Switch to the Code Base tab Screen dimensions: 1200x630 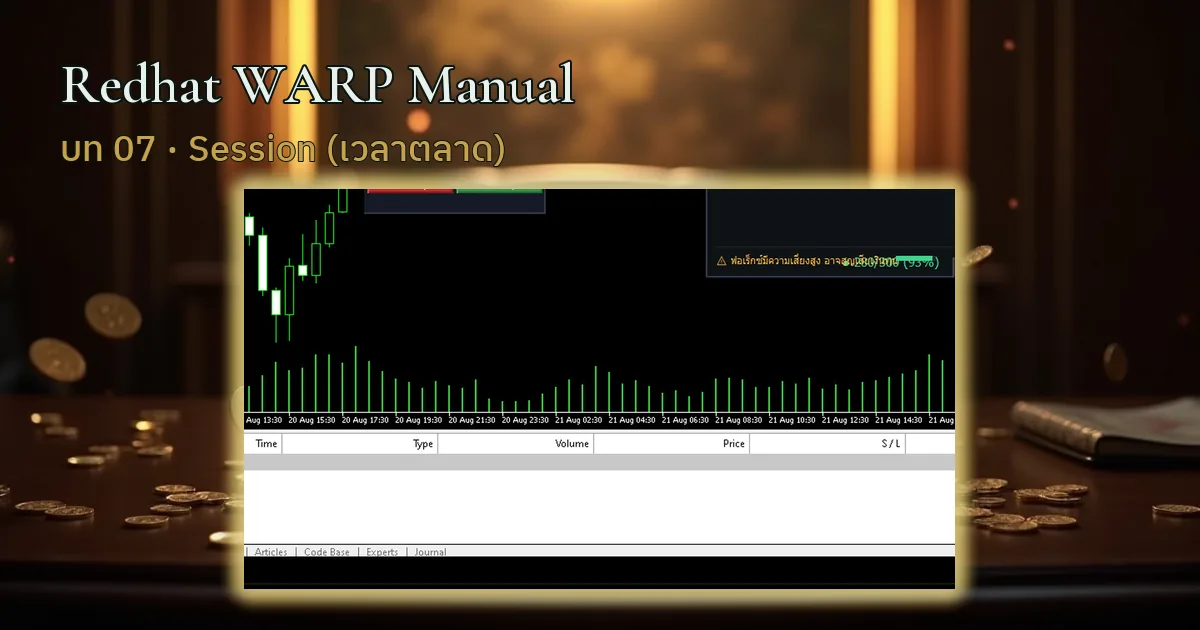point(327,552)
